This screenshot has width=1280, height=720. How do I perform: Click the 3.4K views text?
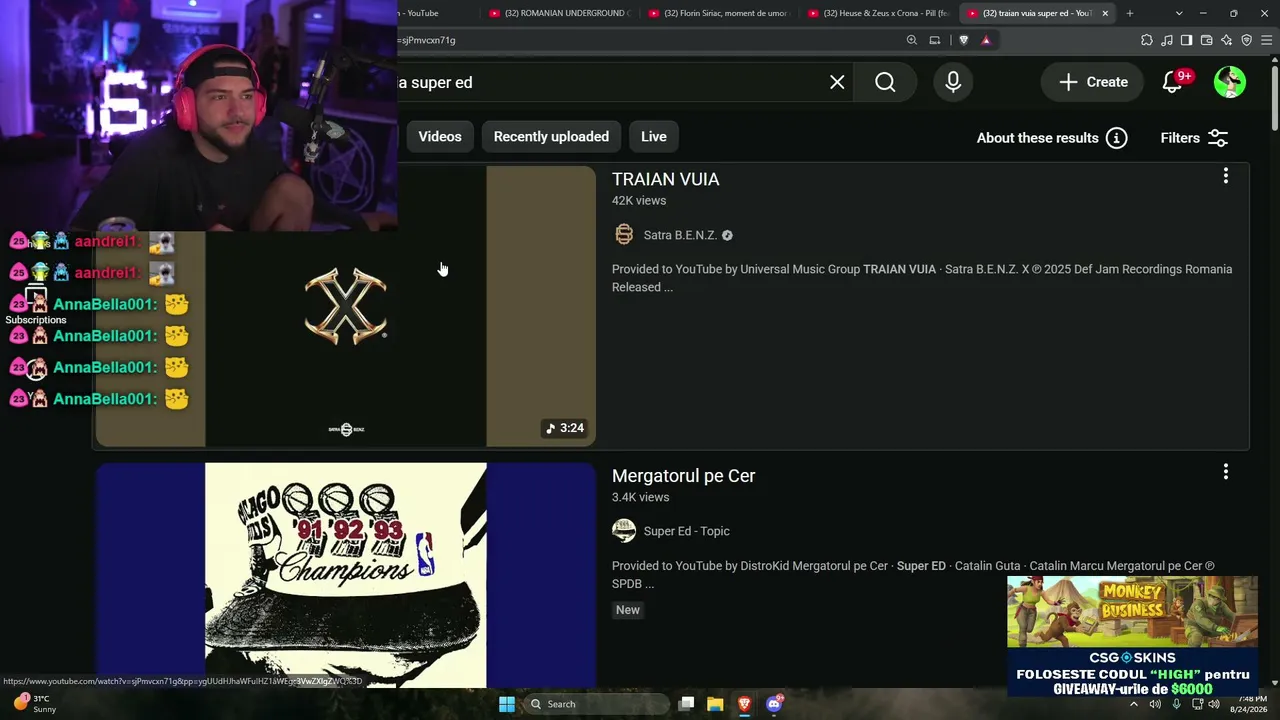click(x=641, y=497)
